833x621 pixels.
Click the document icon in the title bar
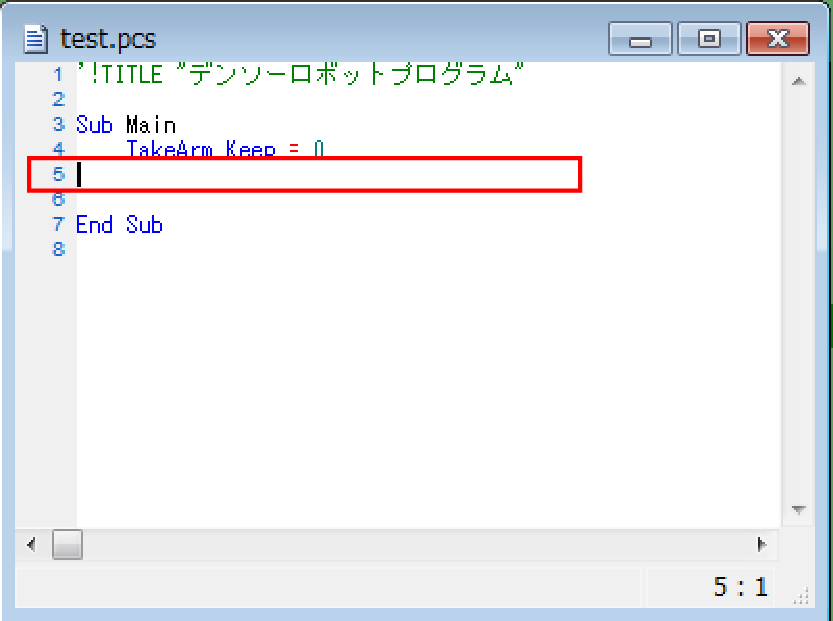36,40
